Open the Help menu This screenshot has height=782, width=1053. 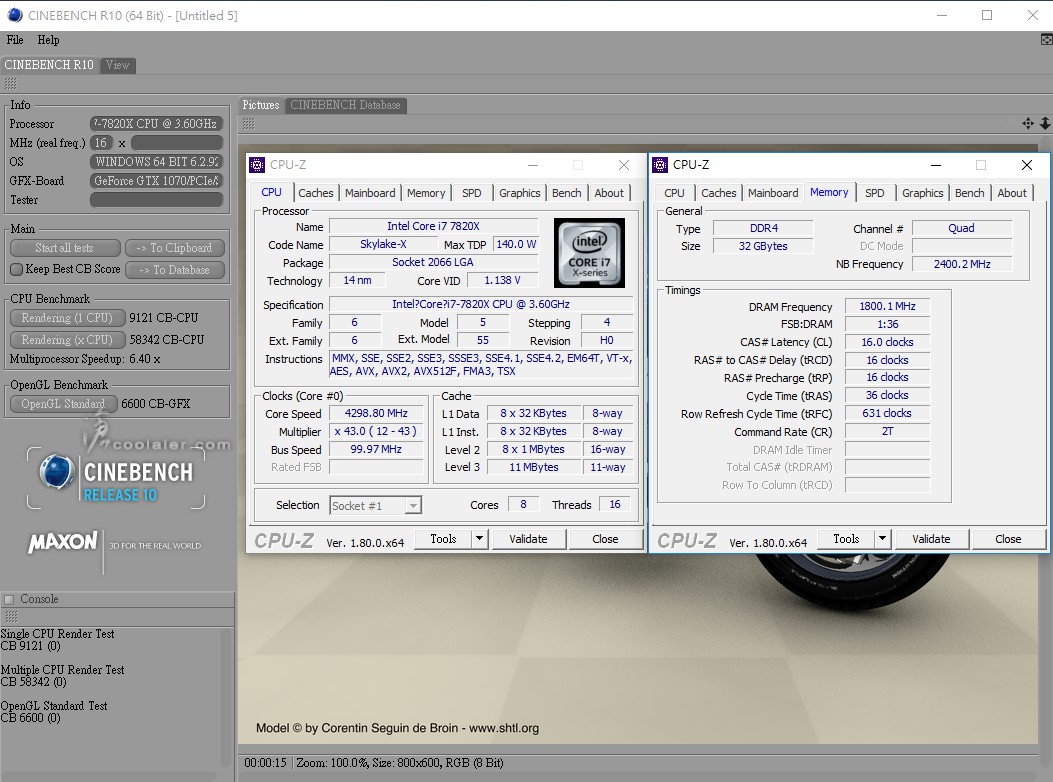(x=48, y=40)
